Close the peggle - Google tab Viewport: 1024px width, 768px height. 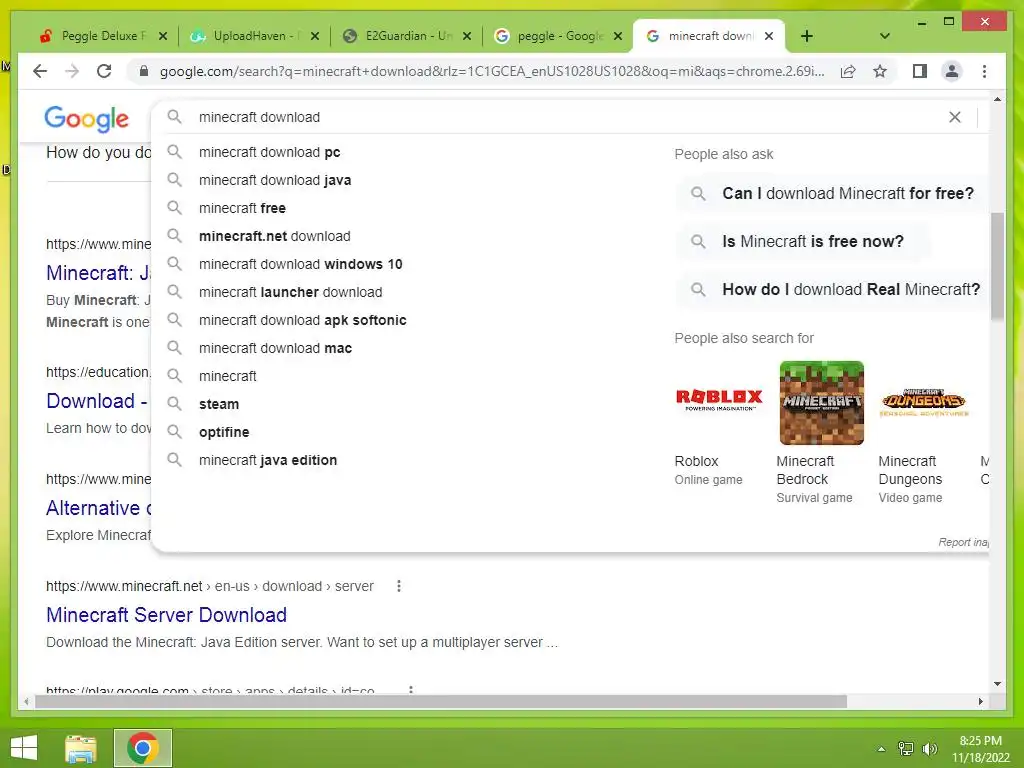tap(618, 36)
